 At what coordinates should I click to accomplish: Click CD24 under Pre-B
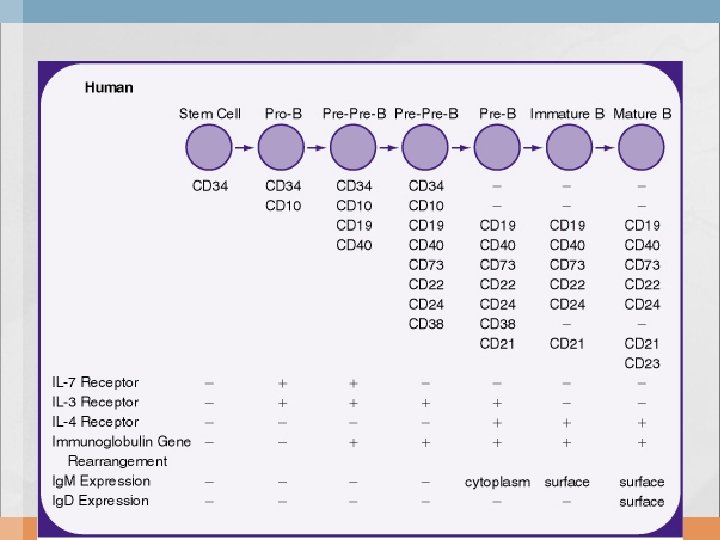click(497, 304)
